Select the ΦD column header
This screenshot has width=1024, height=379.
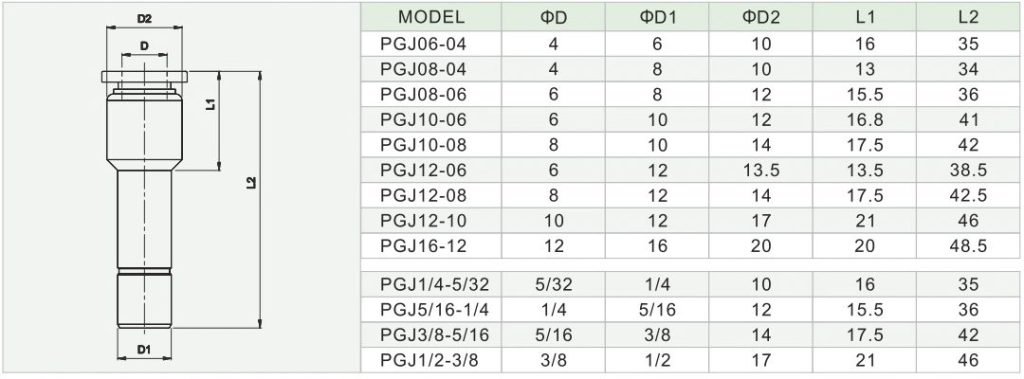553,17
